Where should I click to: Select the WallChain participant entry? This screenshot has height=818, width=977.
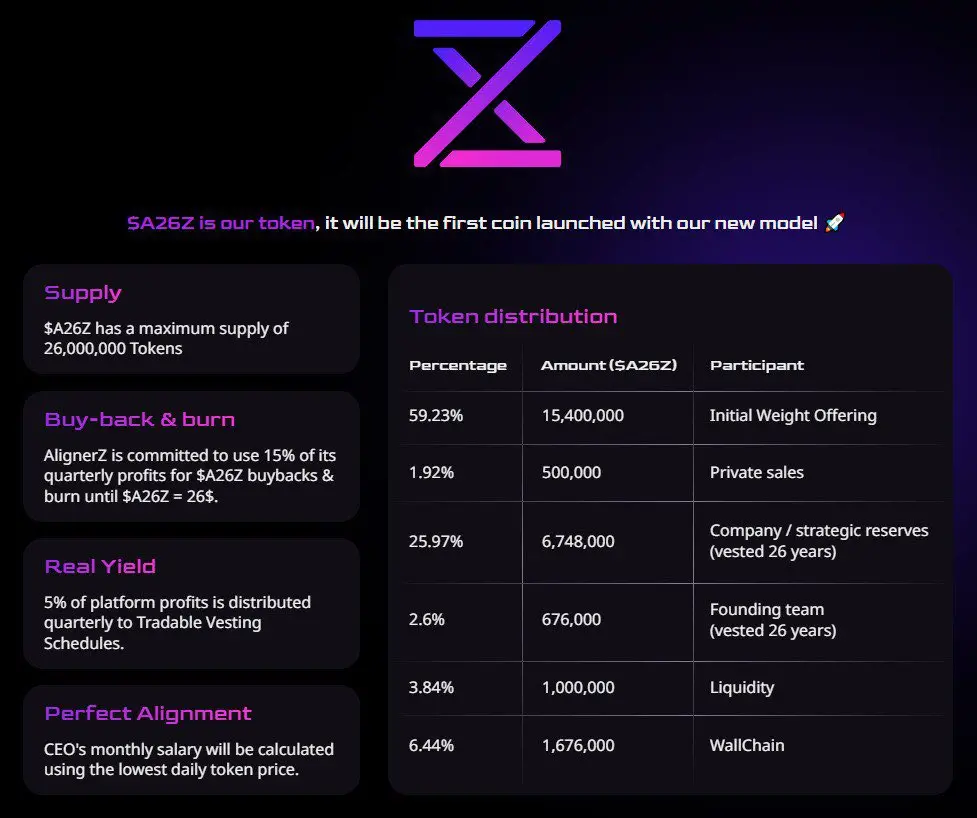747,745
